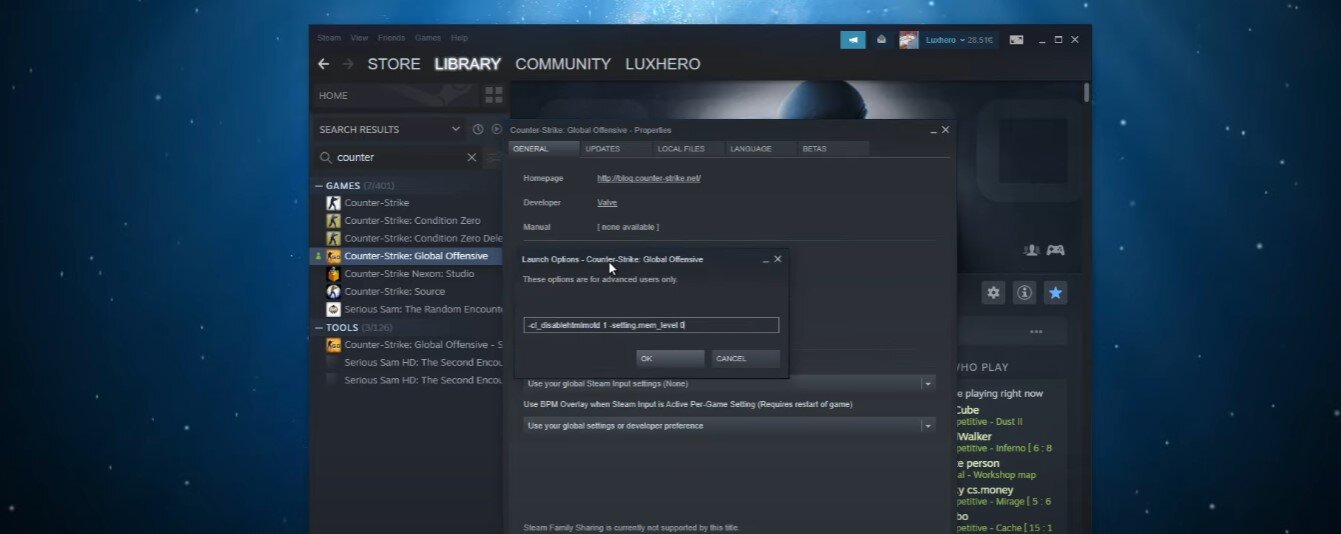Viewport: 1341px width, 534px height.
Task: Select Counter-Strike Nexon: Studio entry
Action: pos(407,274)
